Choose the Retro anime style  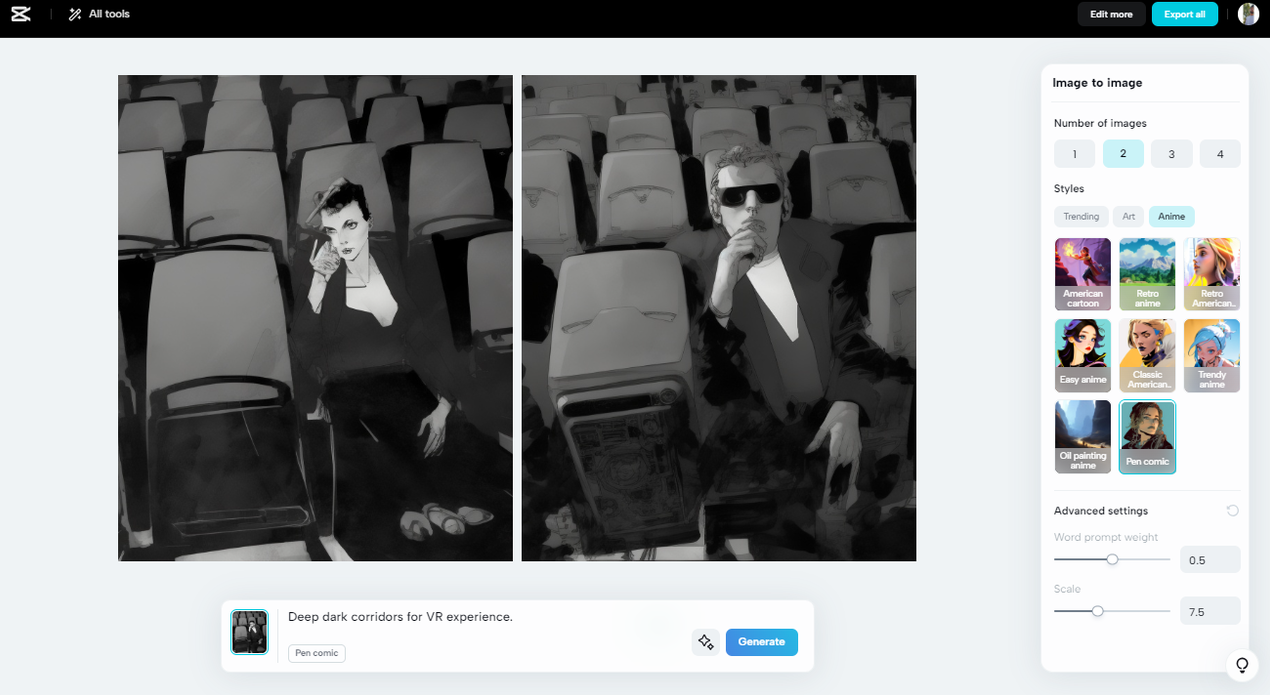1147,274
